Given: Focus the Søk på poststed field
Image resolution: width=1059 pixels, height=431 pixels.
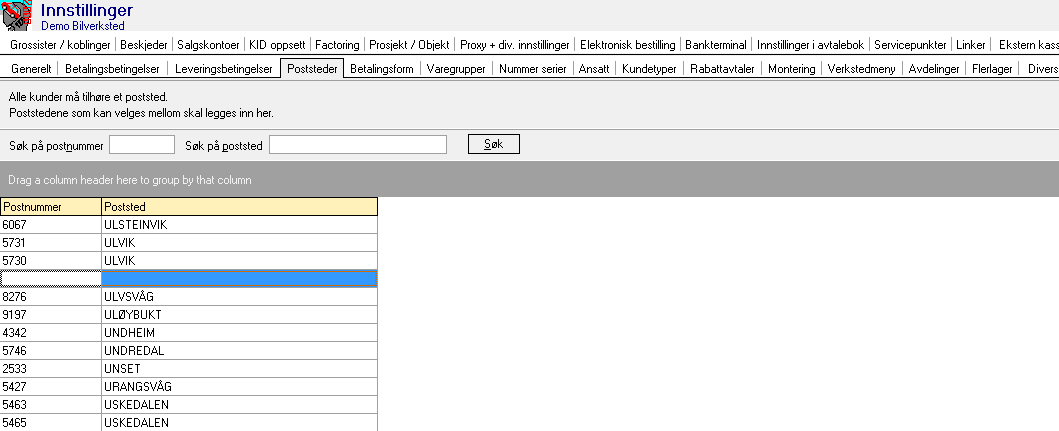Looking at the screenshot, I should [x=358, y=145].
